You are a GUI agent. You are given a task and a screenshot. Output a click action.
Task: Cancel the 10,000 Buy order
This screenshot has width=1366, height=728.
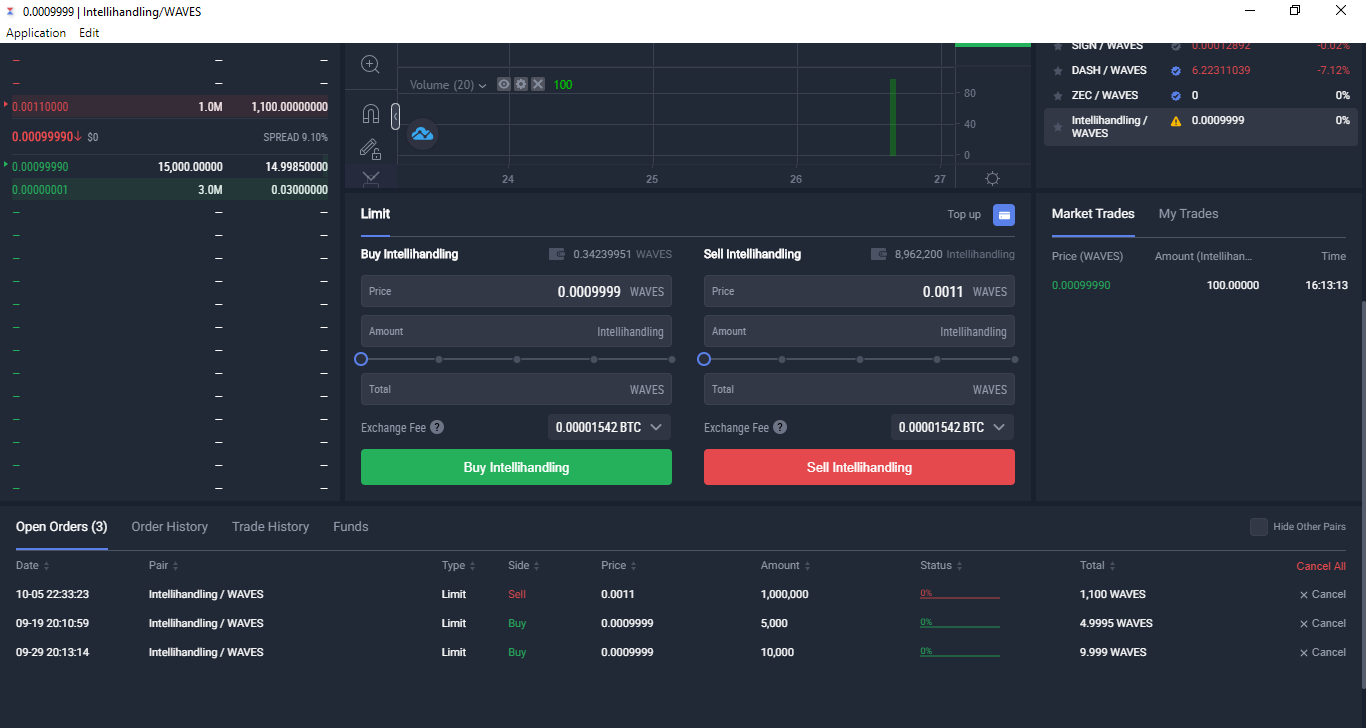[1322, 652]
